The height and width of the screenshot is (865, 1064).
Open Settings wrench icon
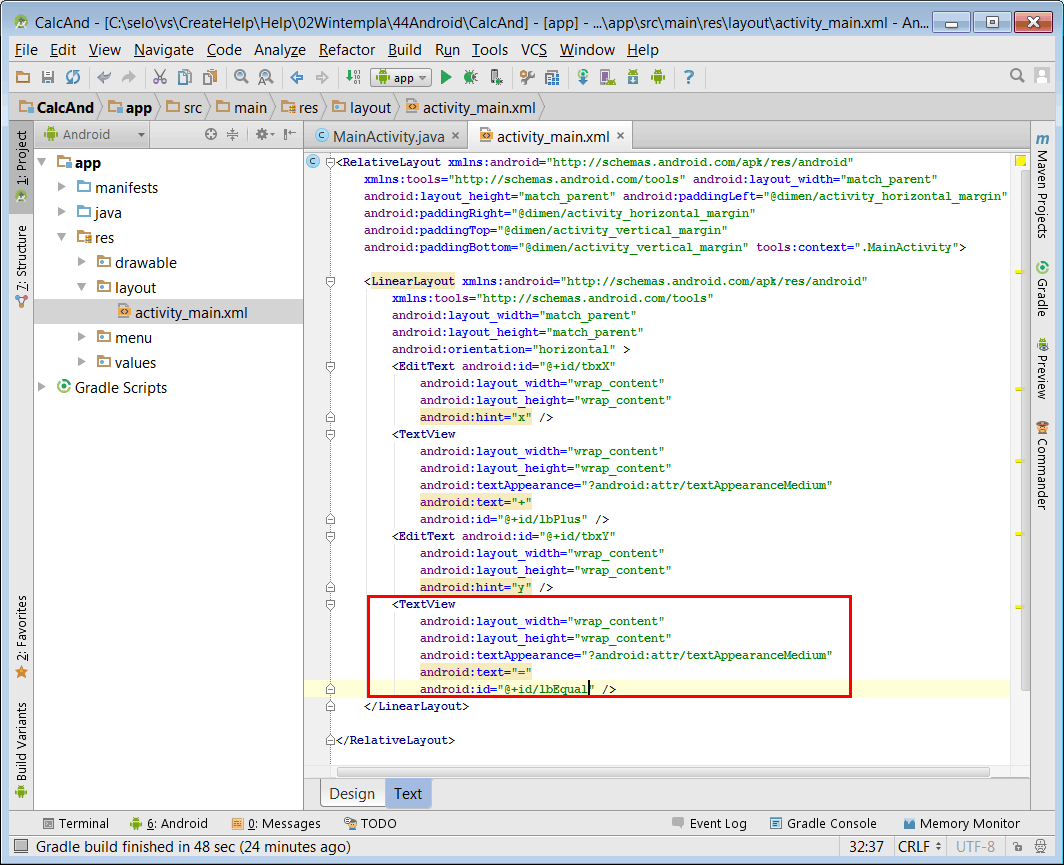click(x=527, y=77)
